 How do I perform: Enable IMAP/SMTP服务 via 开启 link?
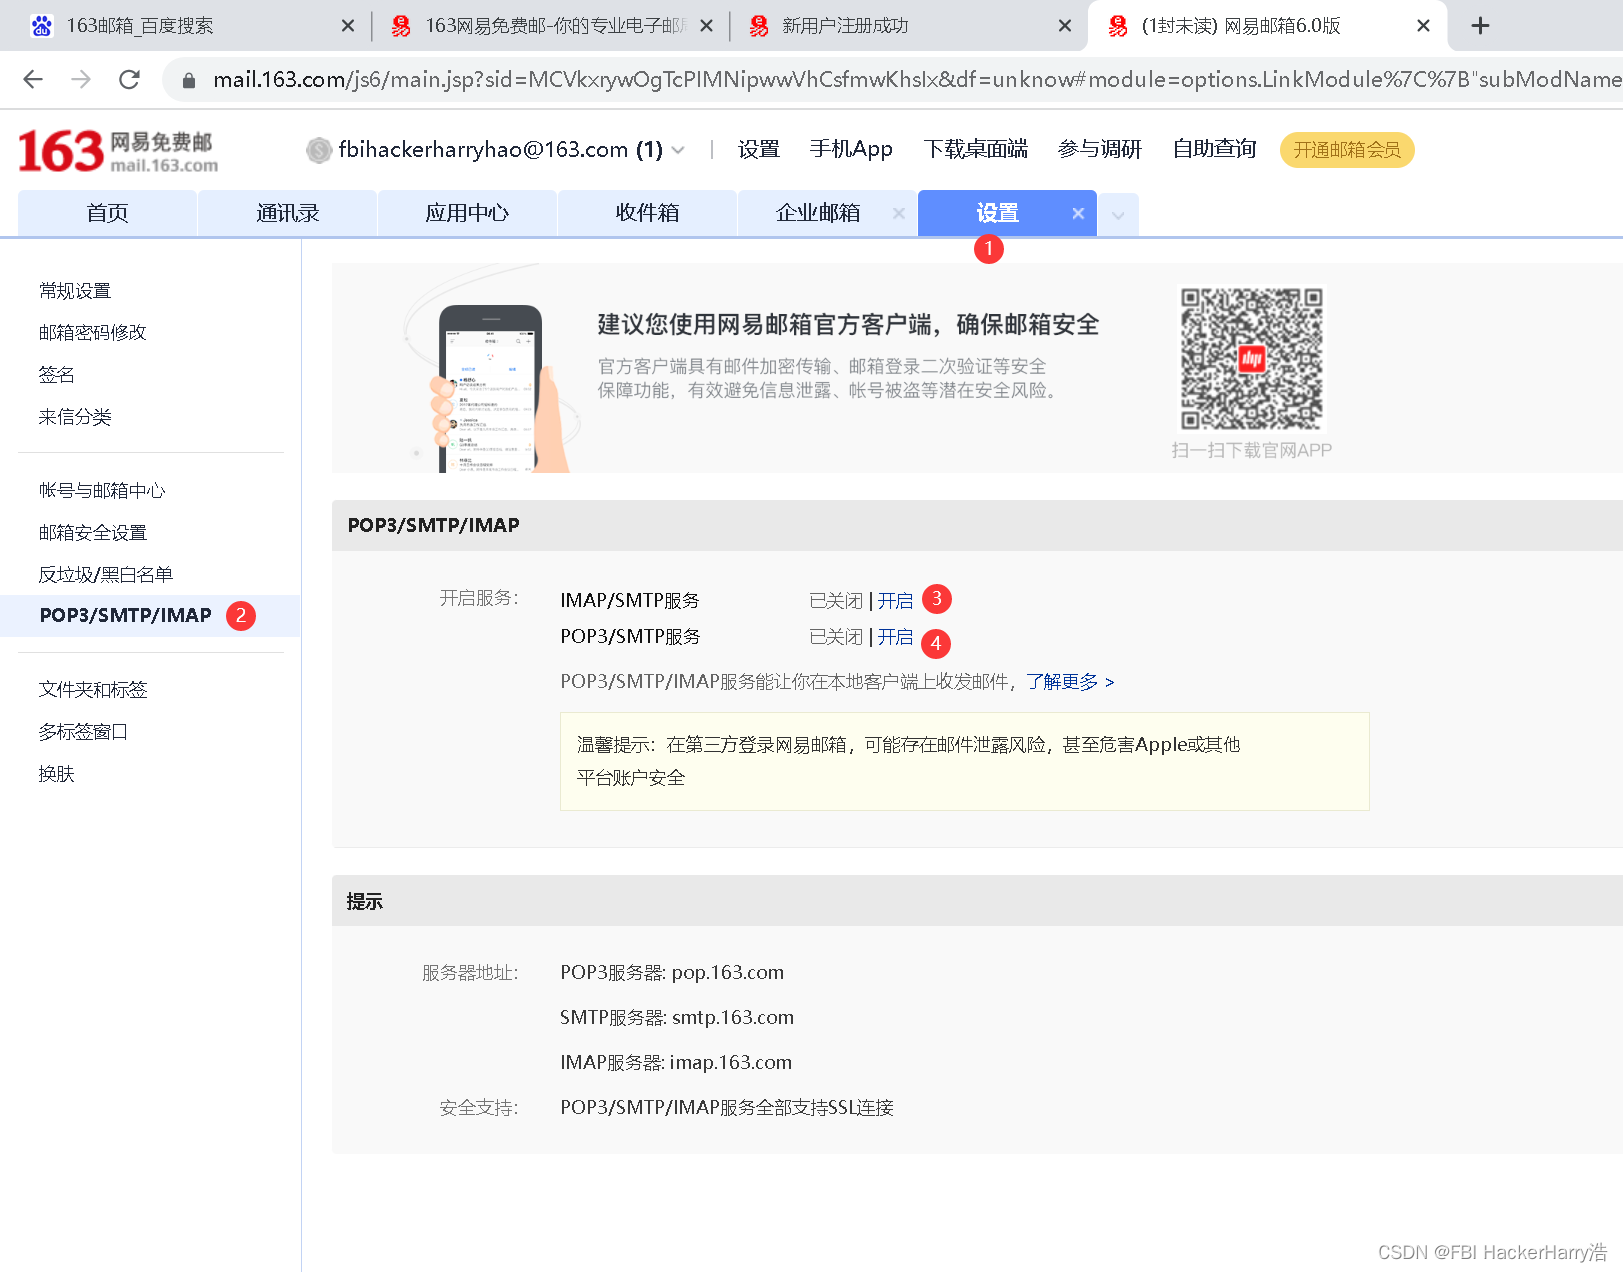coord(895,601)
